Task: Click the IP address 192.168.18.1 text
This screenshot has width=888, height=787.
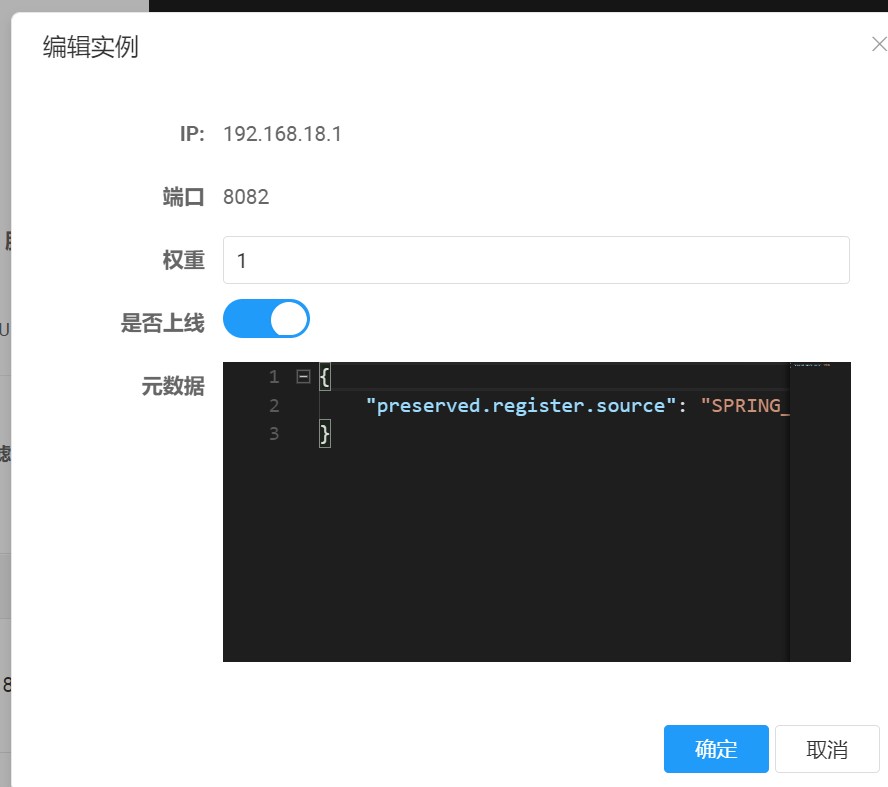Action: point(282,134)
